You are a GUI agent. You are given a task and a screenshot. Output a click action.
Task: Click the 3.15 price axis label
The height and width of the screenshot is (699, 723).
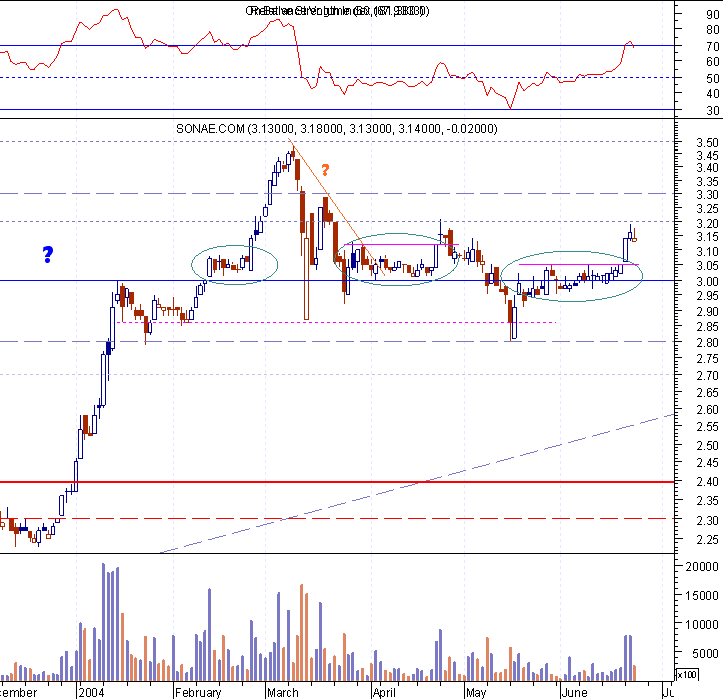[x=707, y=237]
